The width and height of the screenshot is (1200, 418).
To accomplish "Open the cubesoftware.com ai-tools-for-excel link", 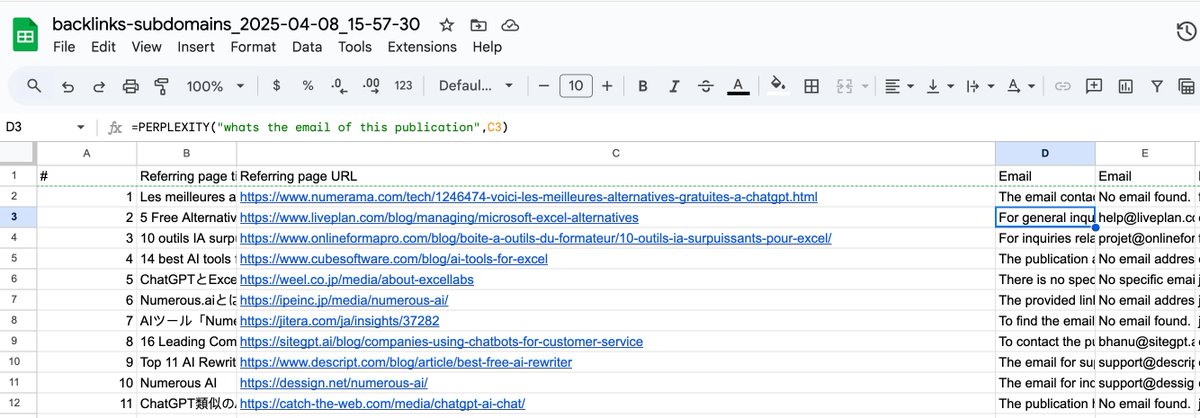I will [x=394, y=259].
